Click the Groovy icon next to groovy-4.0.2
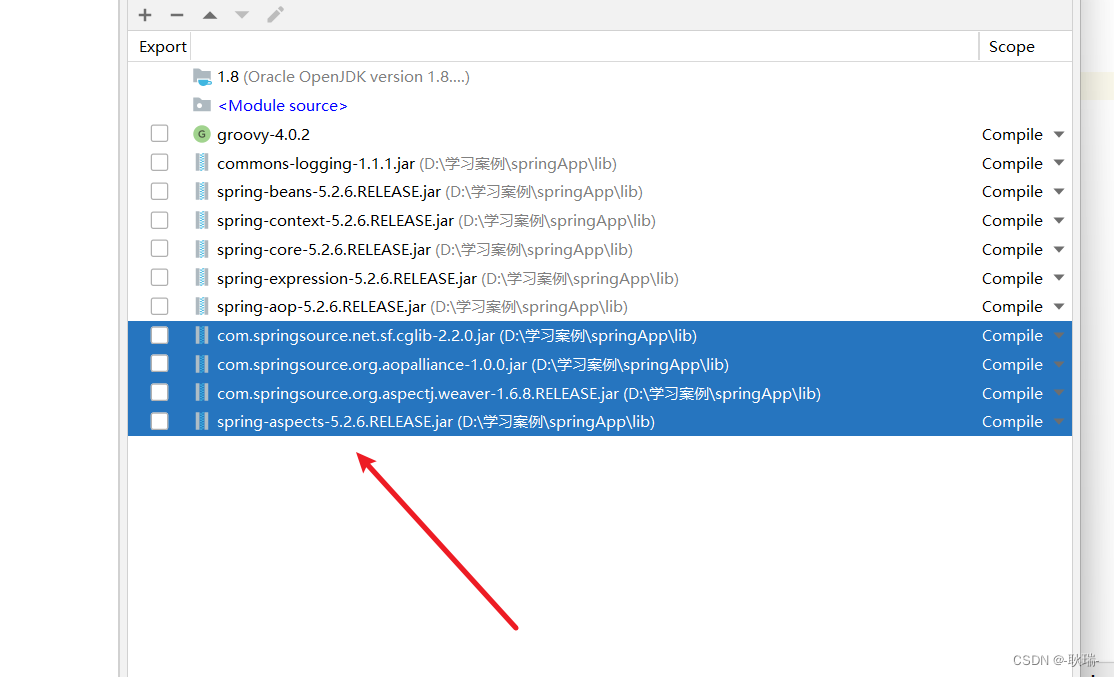Viewport: 1114px width, 677px height. 202,133
